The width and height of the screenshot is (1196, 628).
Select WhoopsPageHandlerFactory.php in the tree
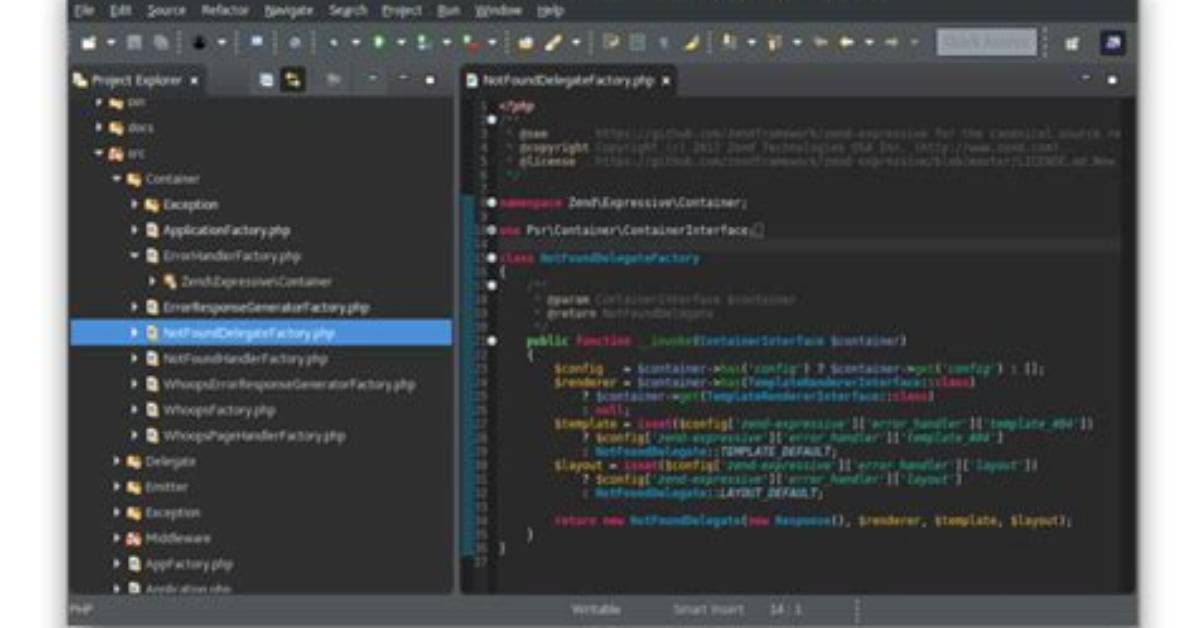tap(255, 436)
